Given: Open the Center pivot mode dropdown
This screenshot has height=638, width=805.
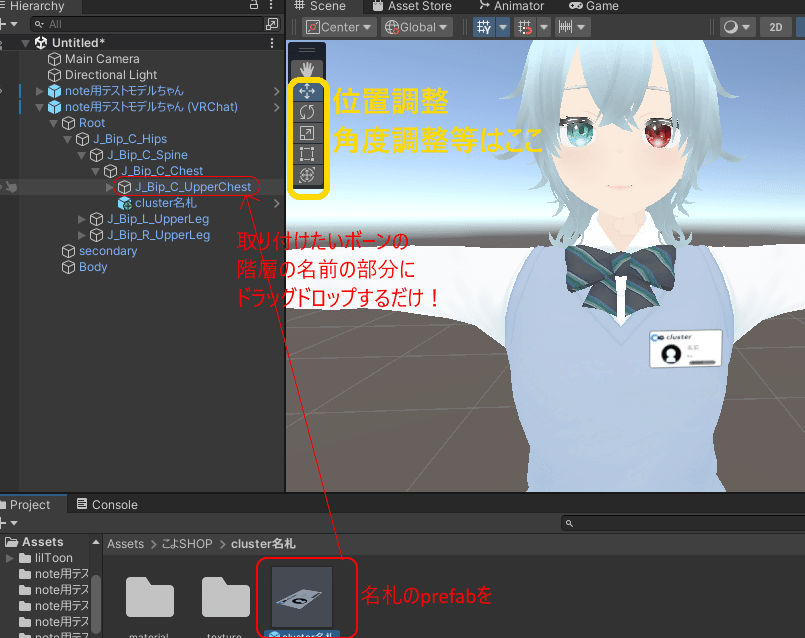Looking at the screenshot, I should coord(339,27).
